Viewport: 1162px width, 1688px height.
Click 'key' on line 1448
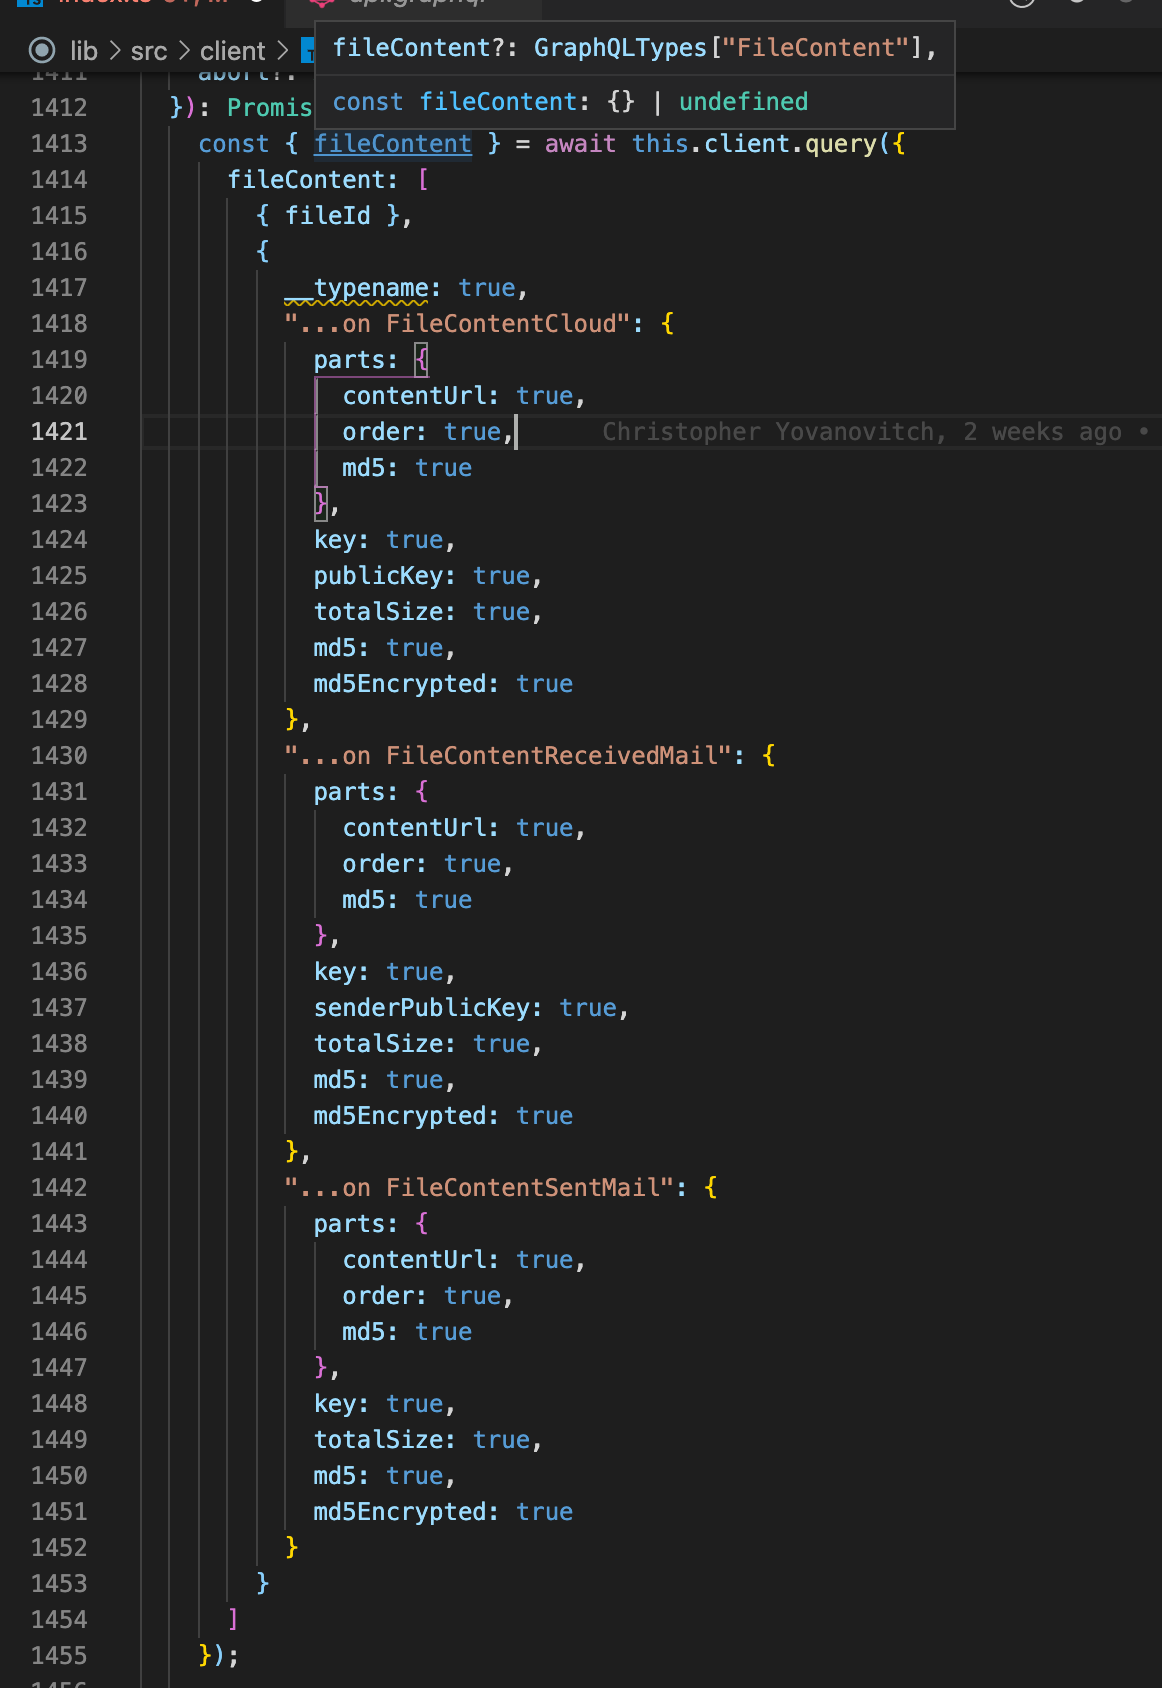(335, 1404)
